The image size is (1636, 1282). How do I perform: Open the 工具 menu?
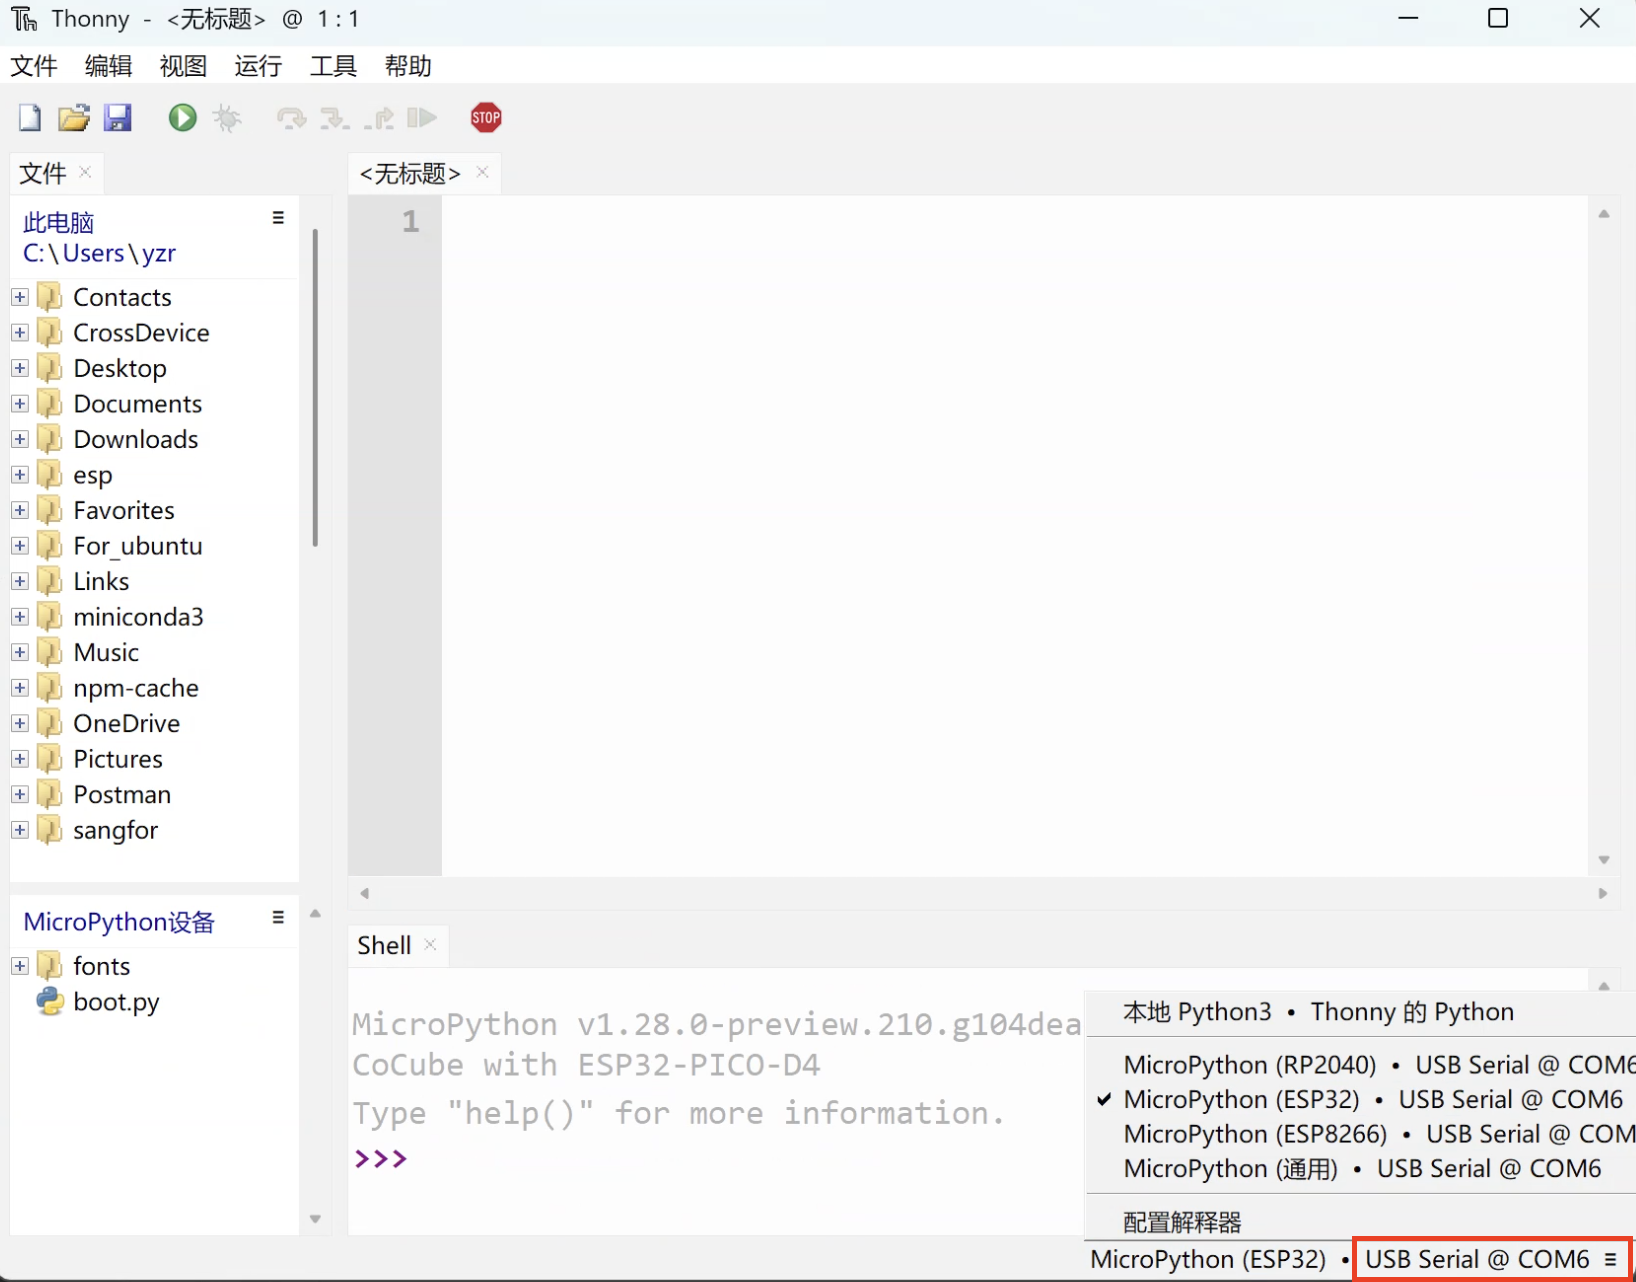(333, 66)
